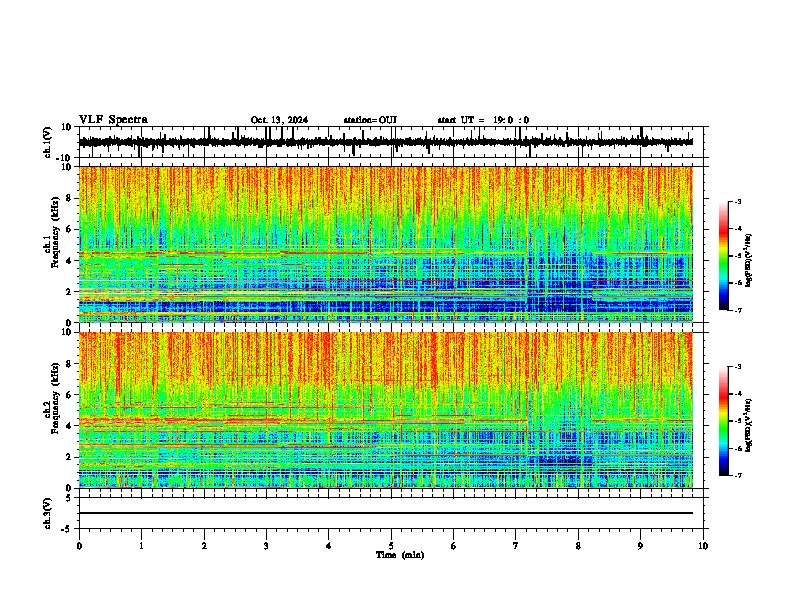
Task: Click the time axis tick label "1"
Action: [141, 546]
